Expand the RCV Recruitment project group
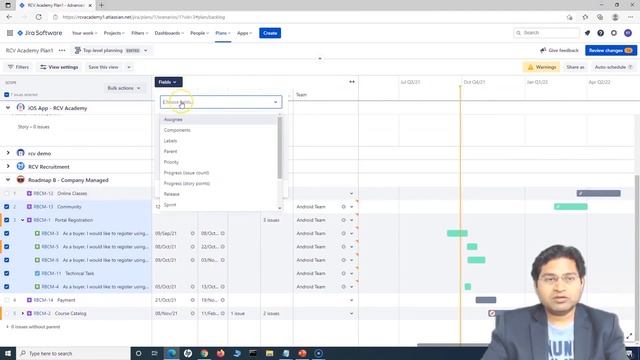This screenshot has height=360, width=640. (x=8, y=167)
